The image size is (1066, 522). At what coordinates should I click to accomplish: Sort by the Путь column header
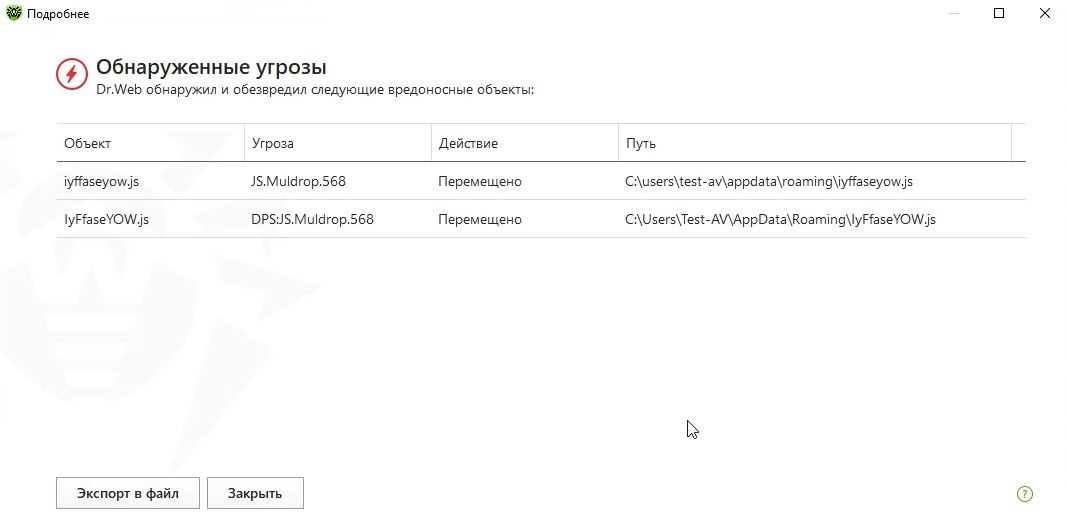[x=641, y=143]
